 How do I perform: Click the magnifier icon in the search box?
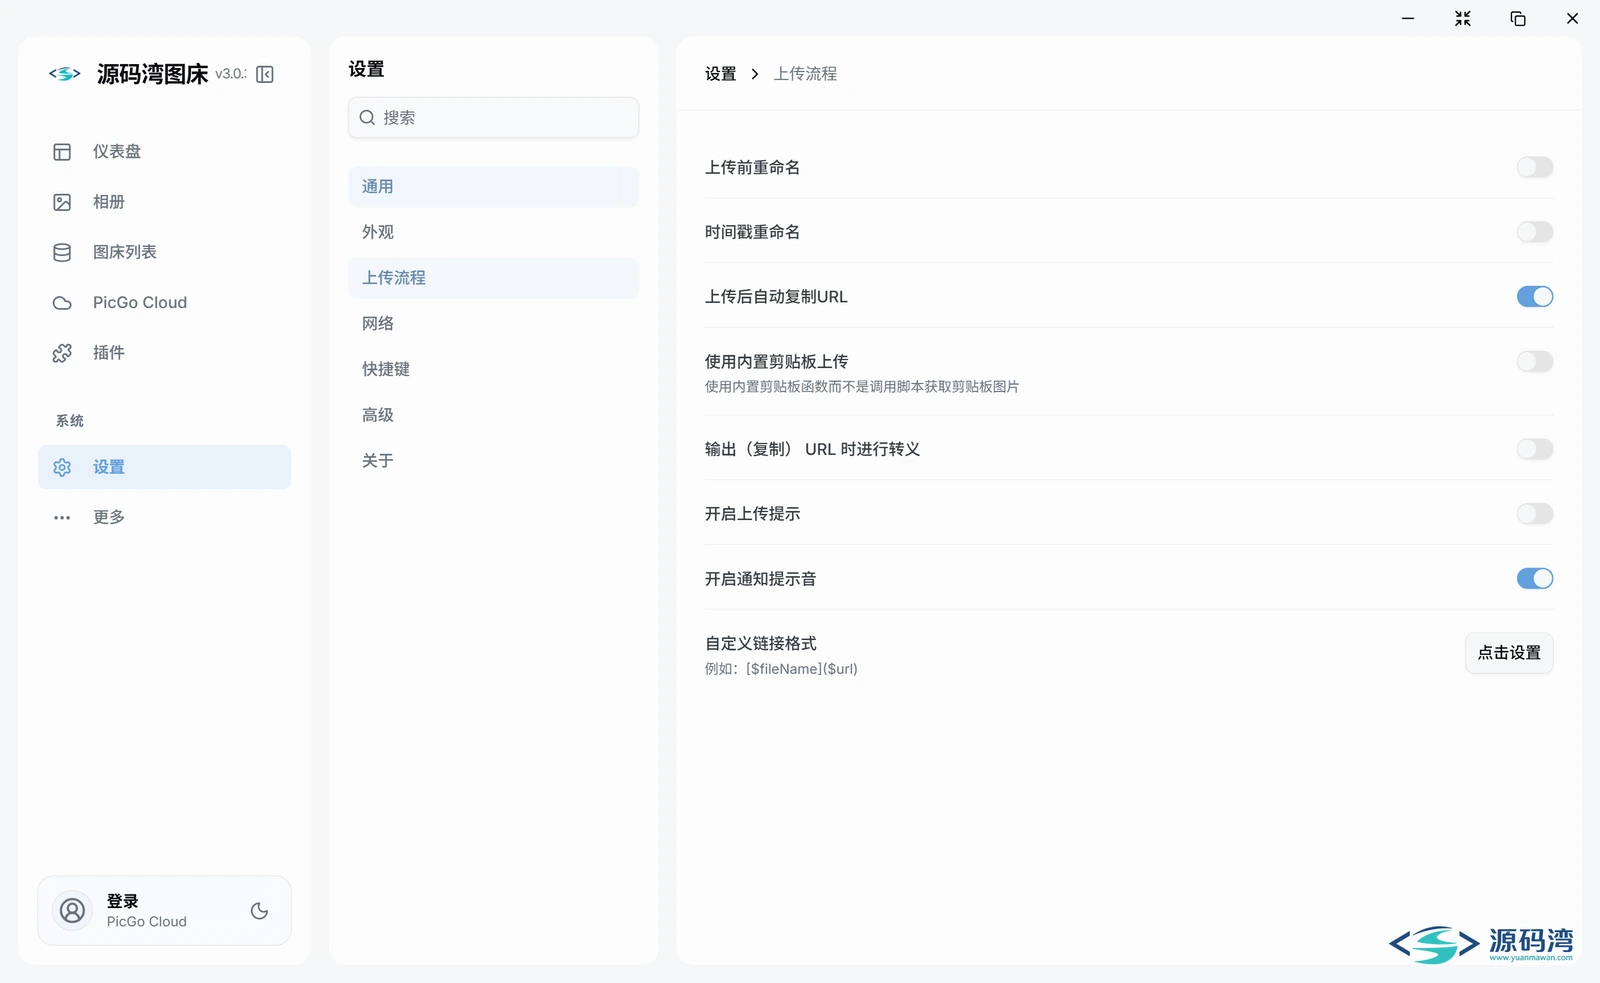pyautogui.click(x=367, y=118)
